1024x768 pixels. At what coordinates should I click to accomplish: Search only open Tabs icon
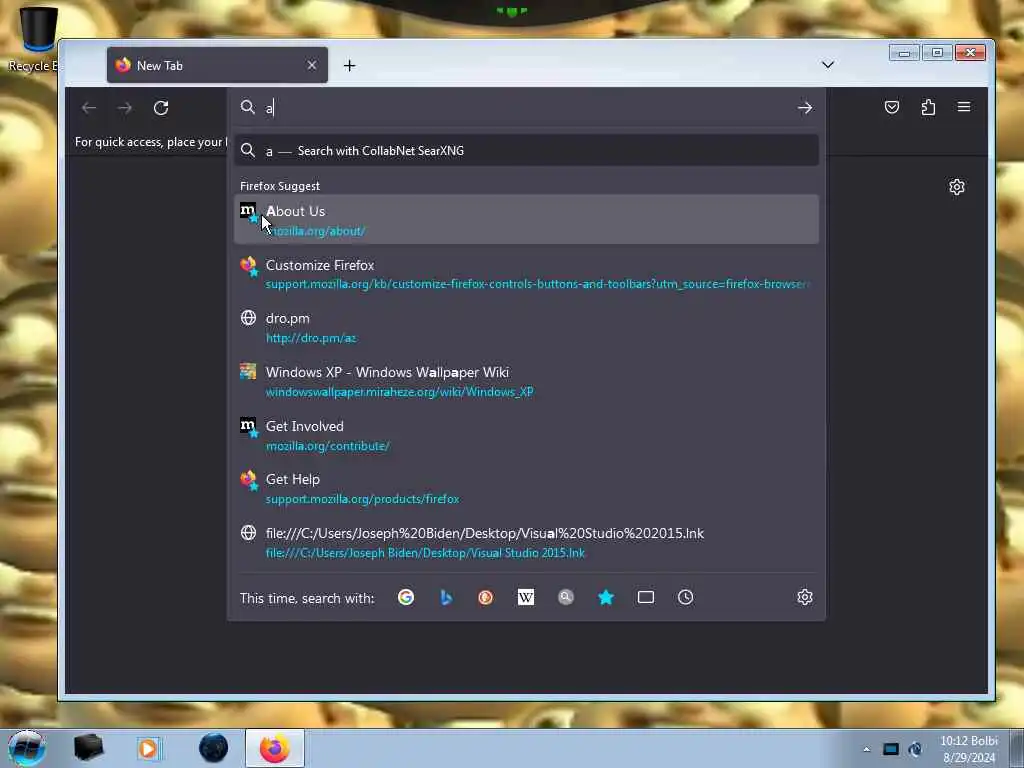click(x=646, y=597)
